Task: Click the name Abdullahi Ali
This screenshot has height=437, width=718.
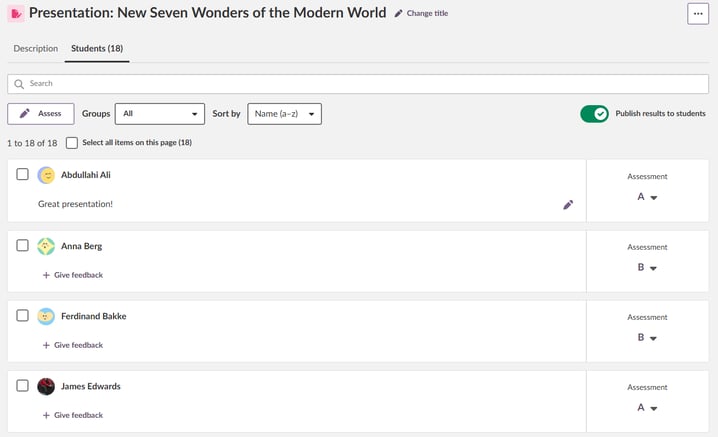Action: point(86,175)
